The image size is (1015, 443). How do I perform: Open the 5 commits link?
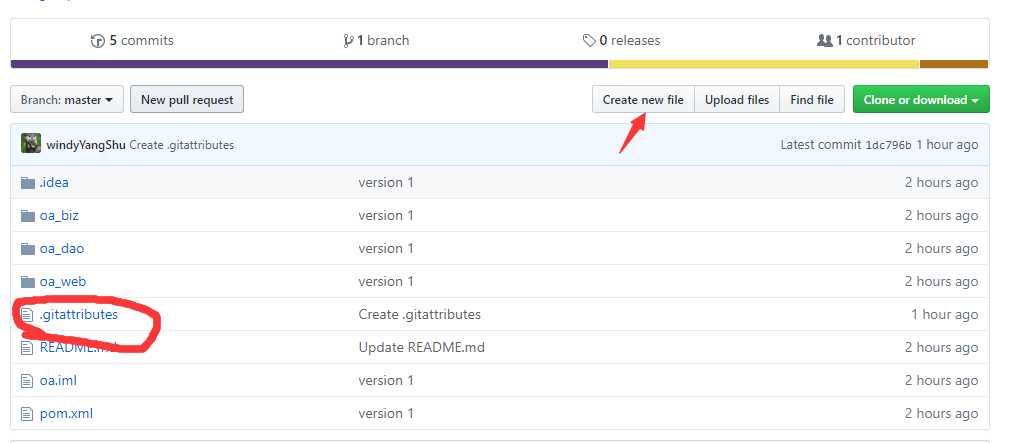[x=132, y=41]
